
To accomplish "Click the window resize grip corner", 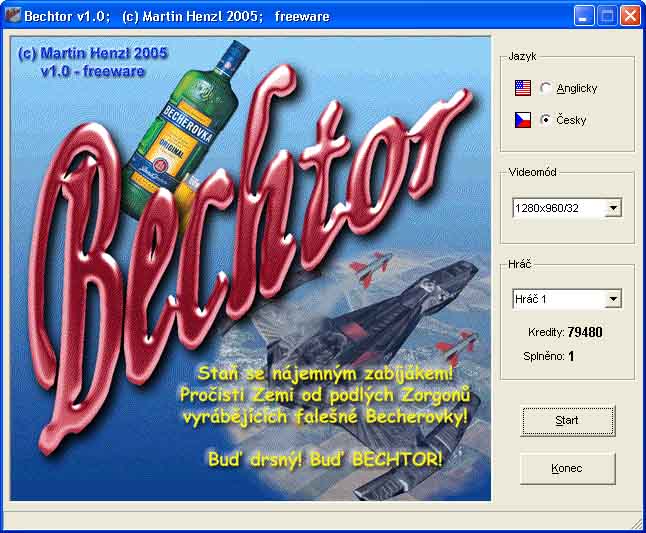I will coord(636,523).
